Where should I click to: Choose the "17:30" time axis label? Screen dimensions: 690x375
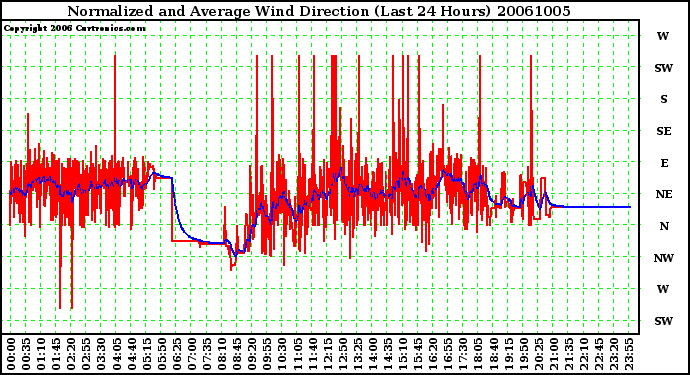click(x=463, y=354)
